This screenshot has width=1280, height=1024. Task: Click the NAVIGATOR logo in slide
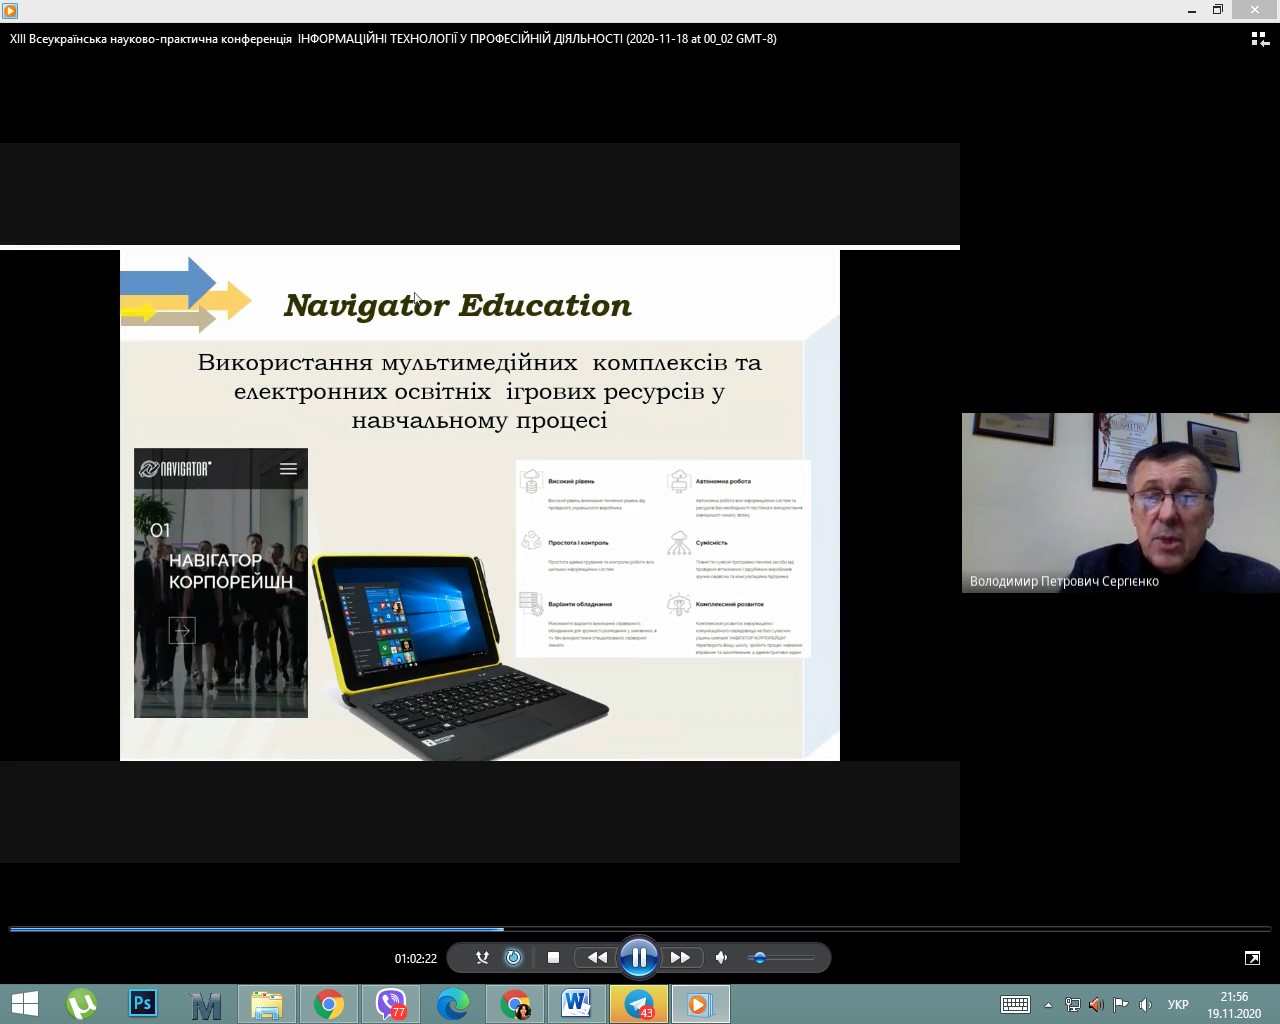click(175, 468)
